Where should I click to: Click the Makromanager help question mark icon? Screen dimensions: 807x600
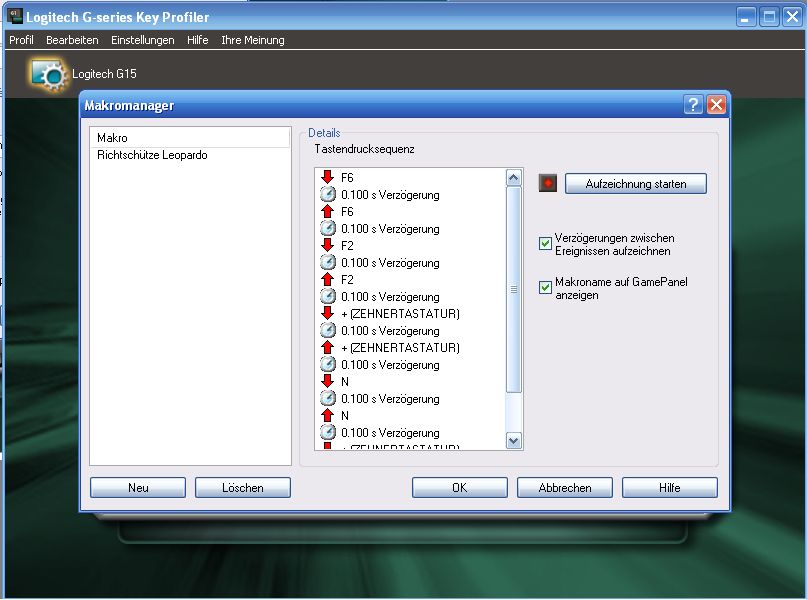[x=693, y=105]
